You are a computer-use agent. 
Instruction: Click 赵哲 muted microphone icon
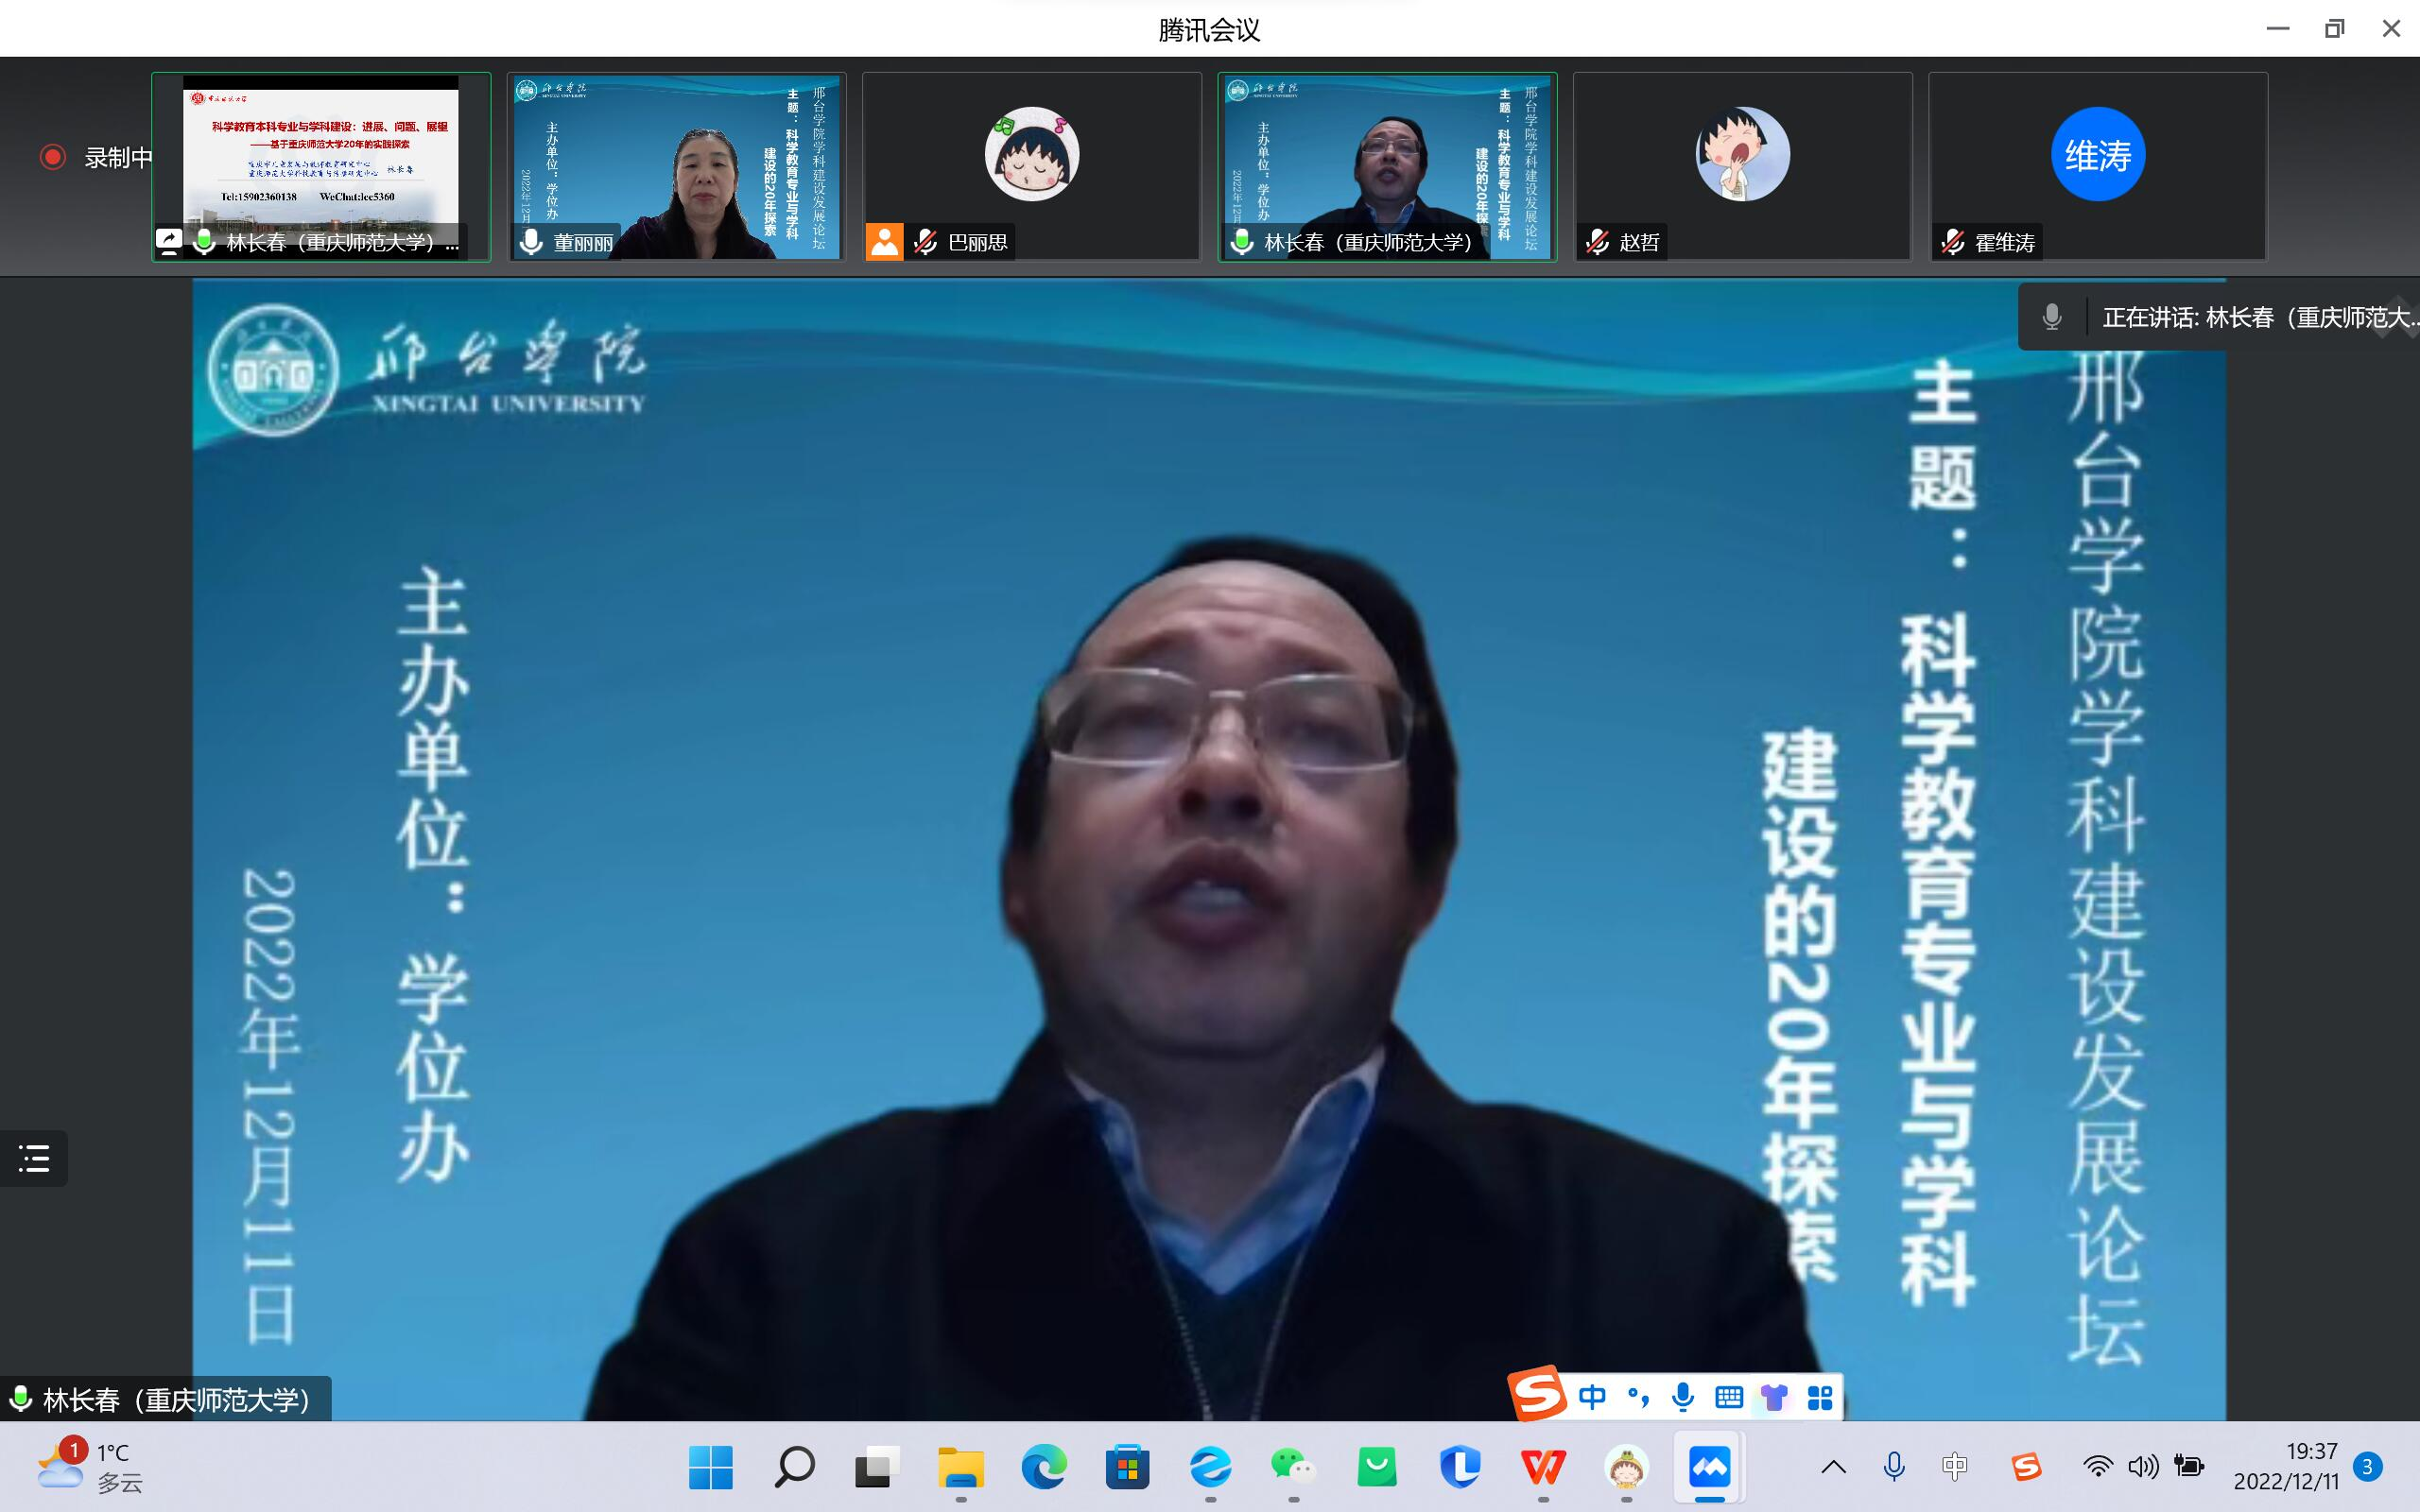1598,242
